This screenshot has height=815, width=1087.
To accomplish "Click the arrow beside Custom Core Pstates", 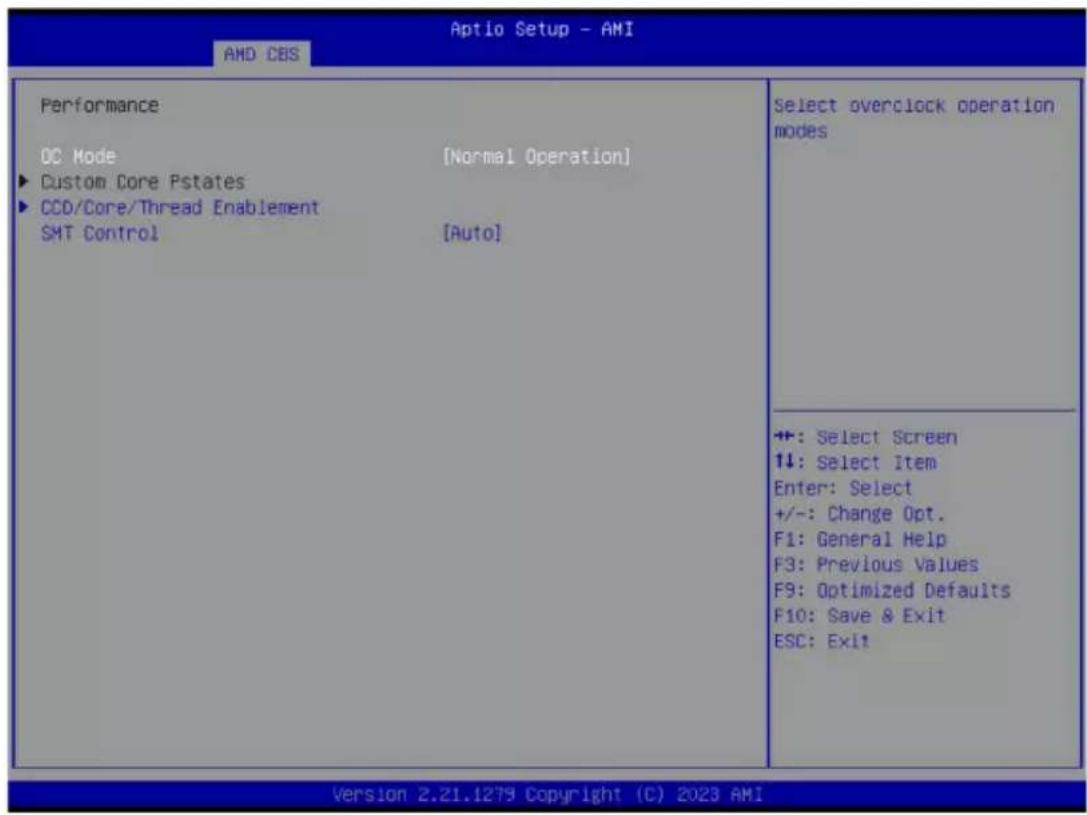I will click(26, 182).
